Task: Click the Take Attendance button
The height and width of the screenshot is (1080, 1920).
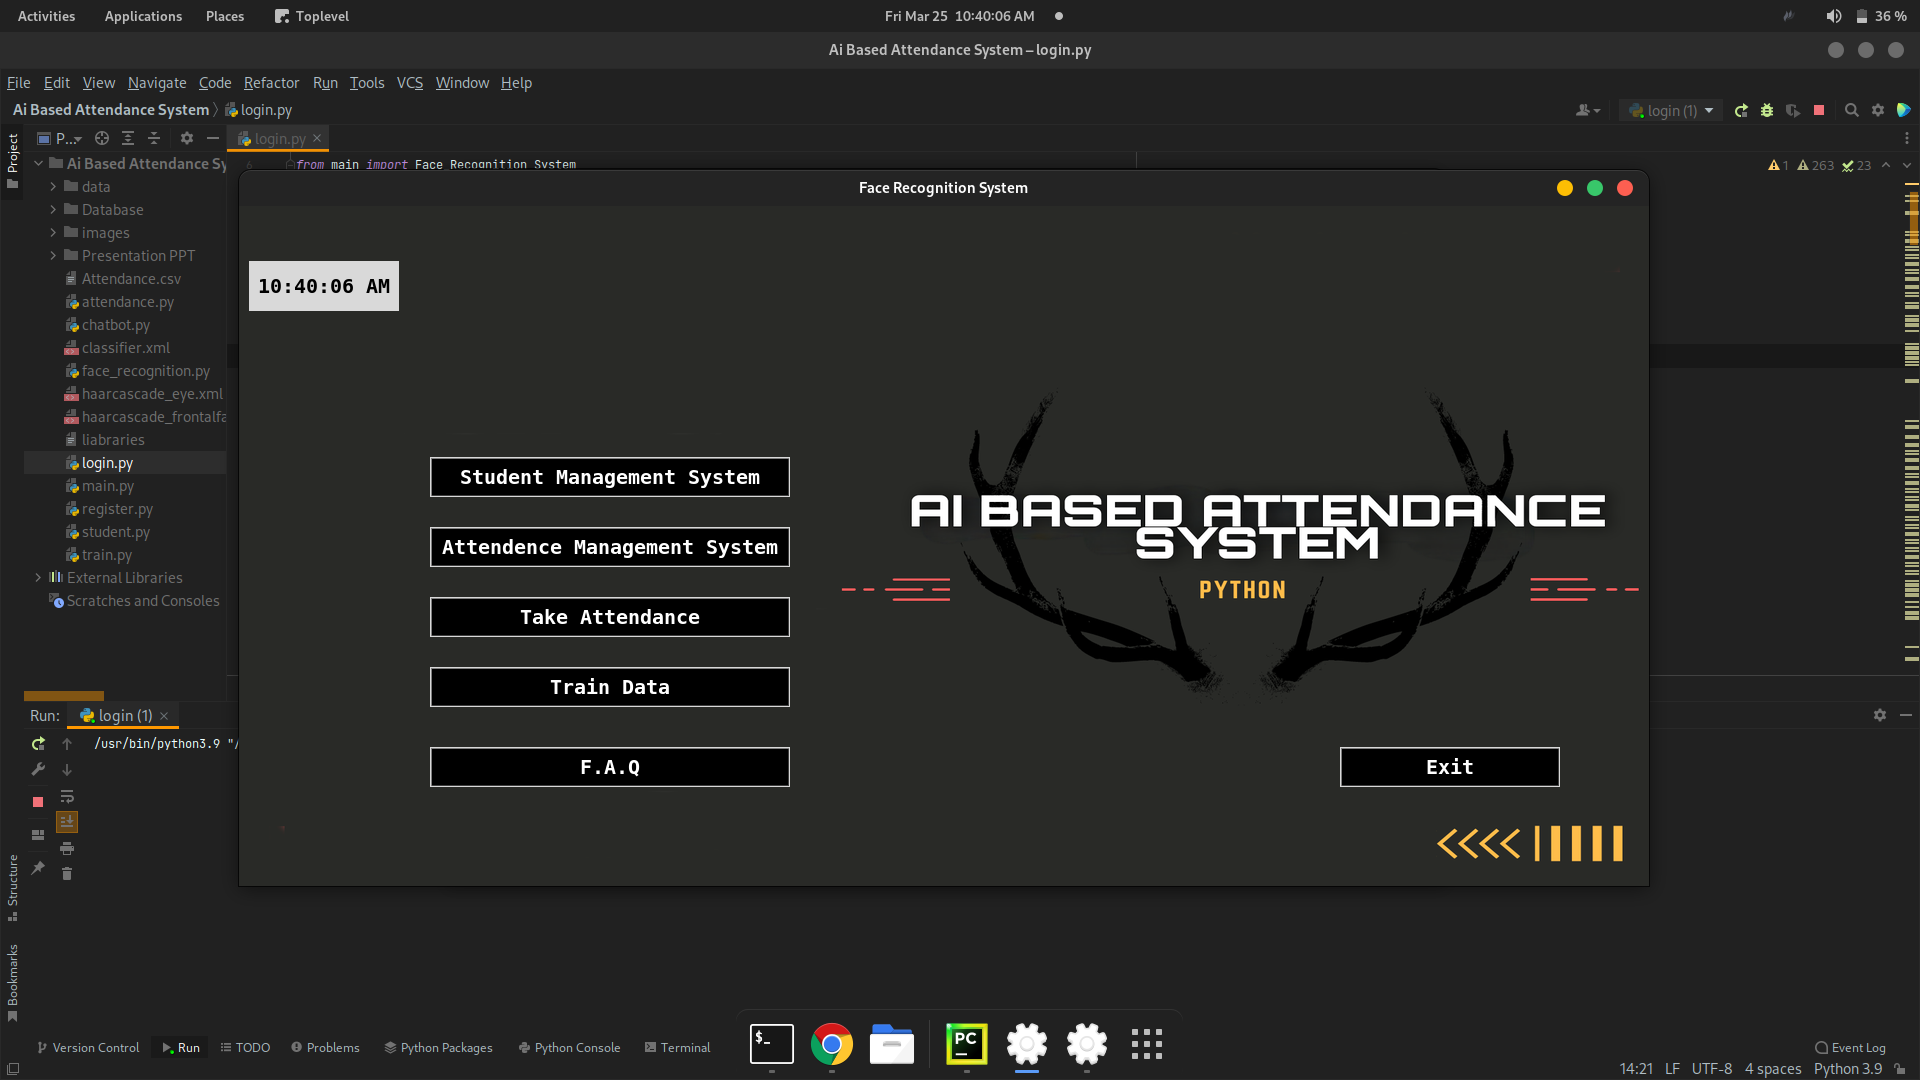Action: click(x=609, y=617)
